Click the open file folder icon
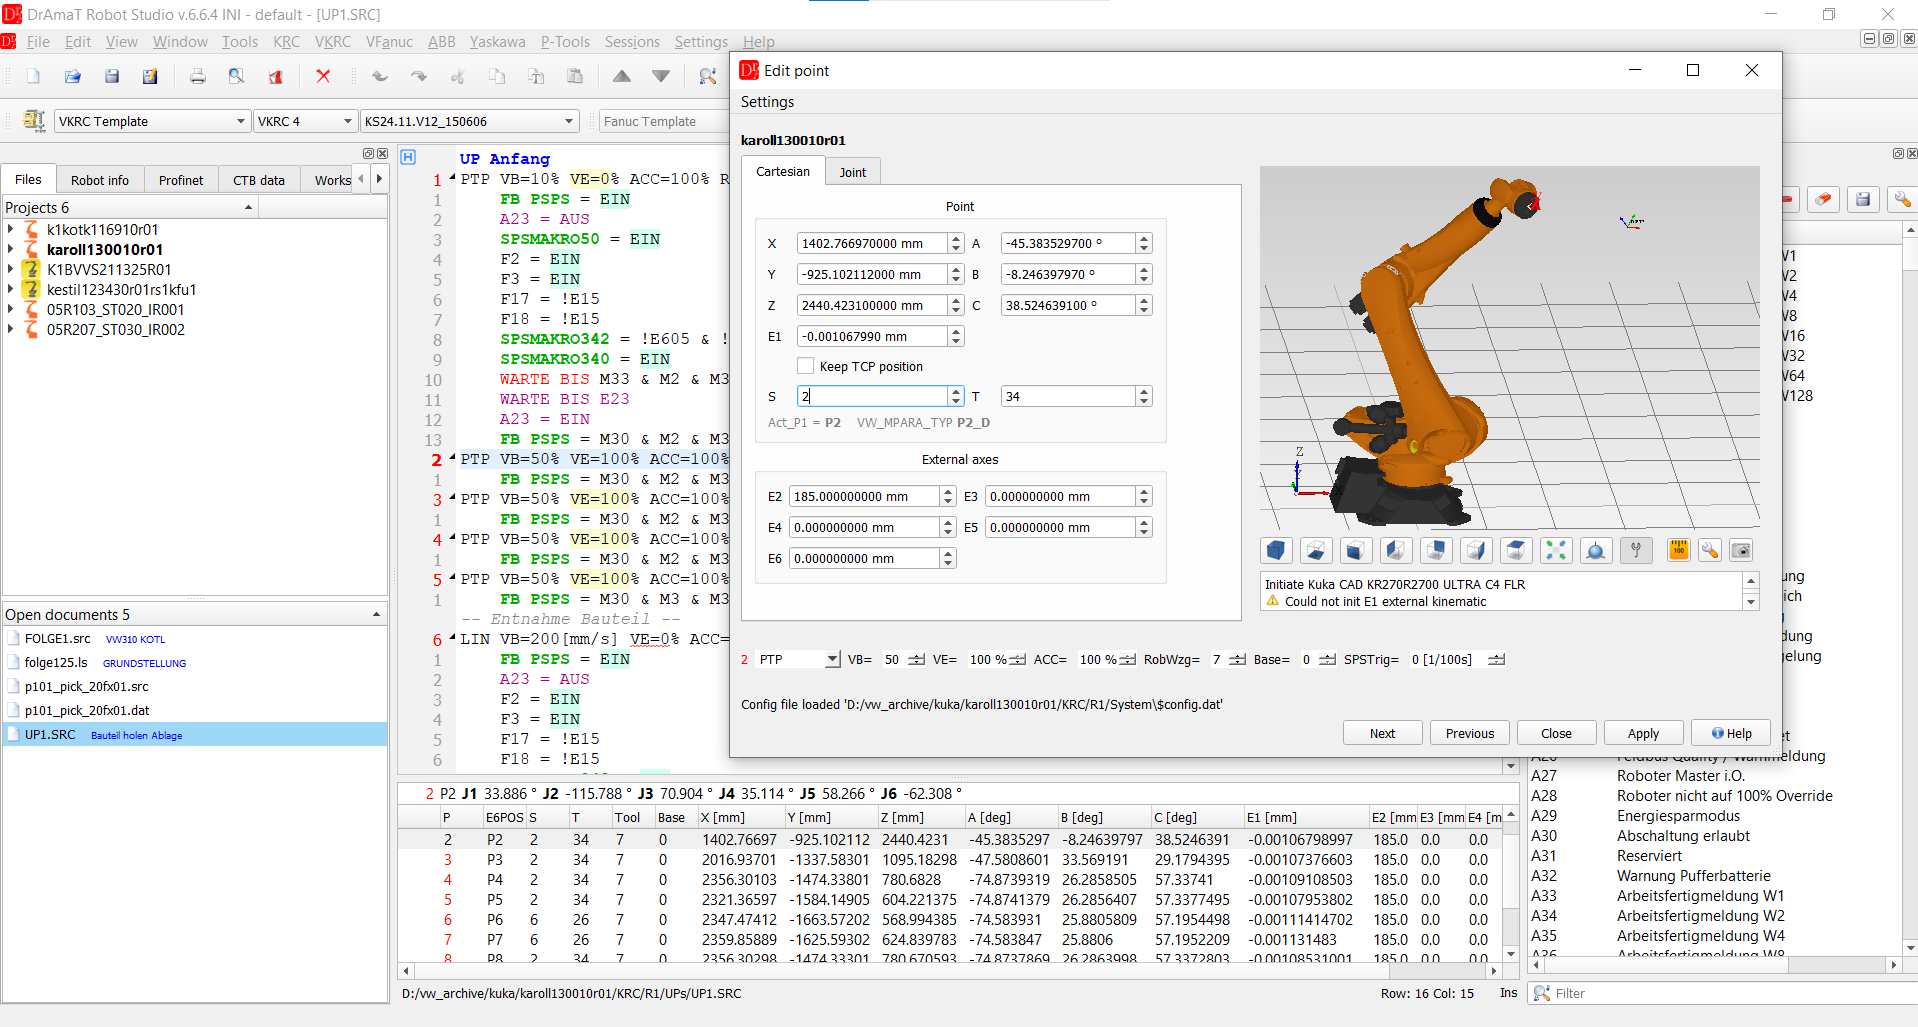 coord(72,76)
